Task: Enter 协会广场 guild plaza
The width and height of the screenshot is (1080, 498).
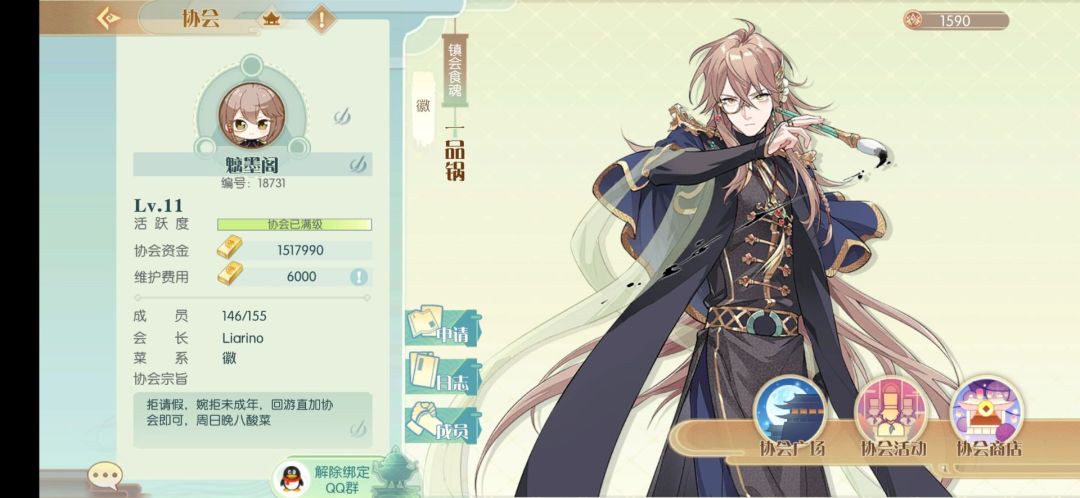Action: [791, 418]
